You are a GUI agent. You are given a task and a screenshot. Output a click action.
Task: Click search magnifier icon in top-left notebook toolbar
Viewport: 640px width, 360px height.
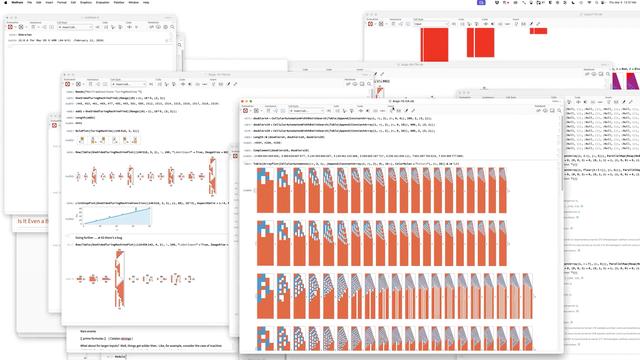pos(172,27)
